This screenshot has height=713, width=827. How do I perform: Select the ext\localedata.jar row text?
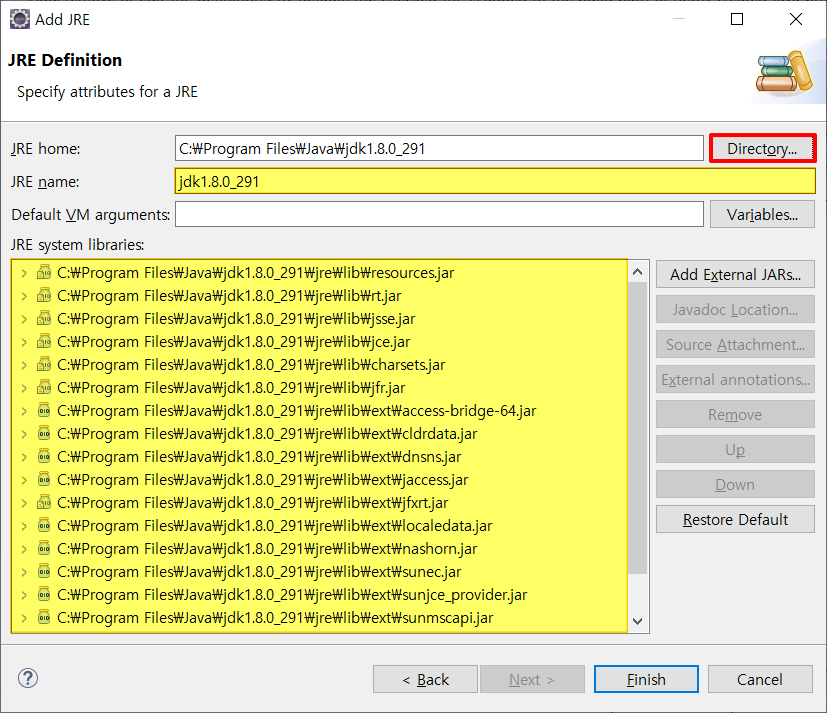pos(274,526)
